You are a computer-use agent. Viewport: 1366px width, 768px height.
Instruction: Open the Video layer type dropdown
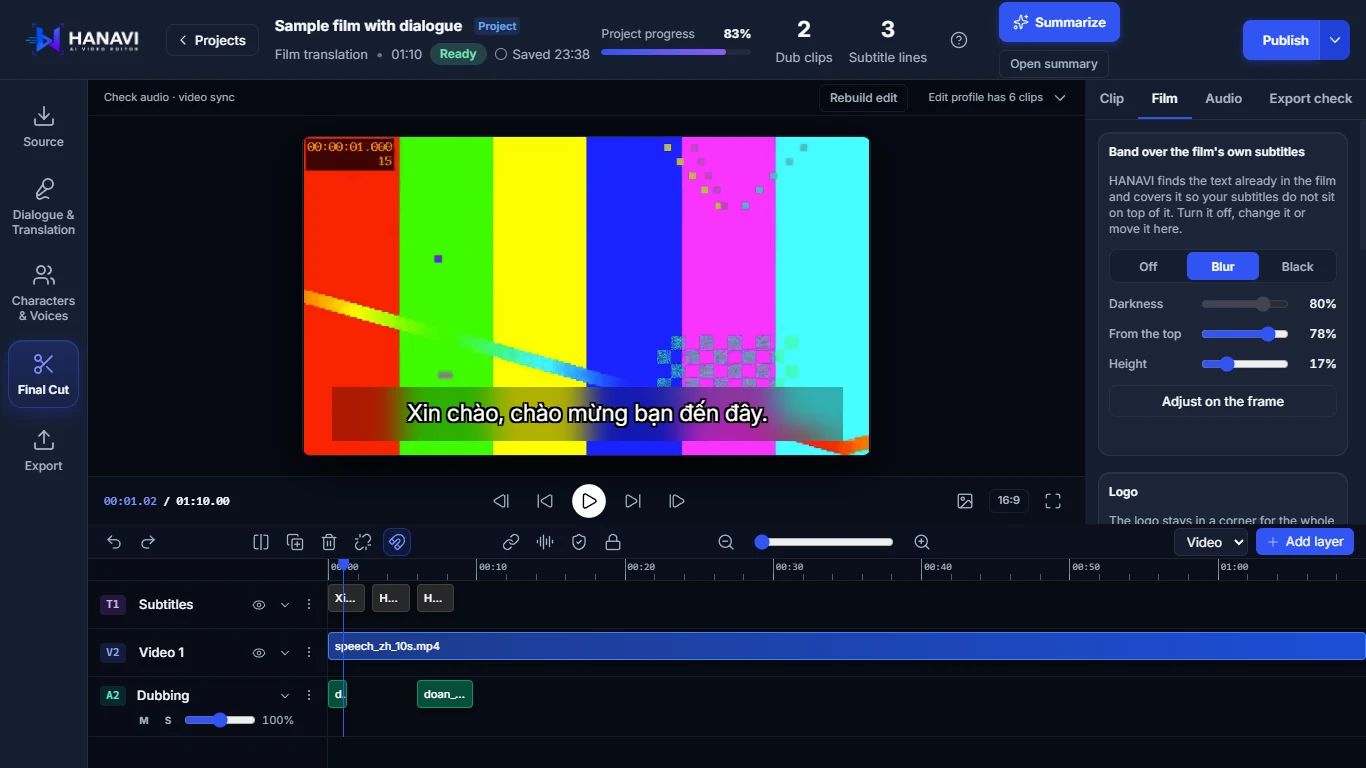(x=1211, y=542)
